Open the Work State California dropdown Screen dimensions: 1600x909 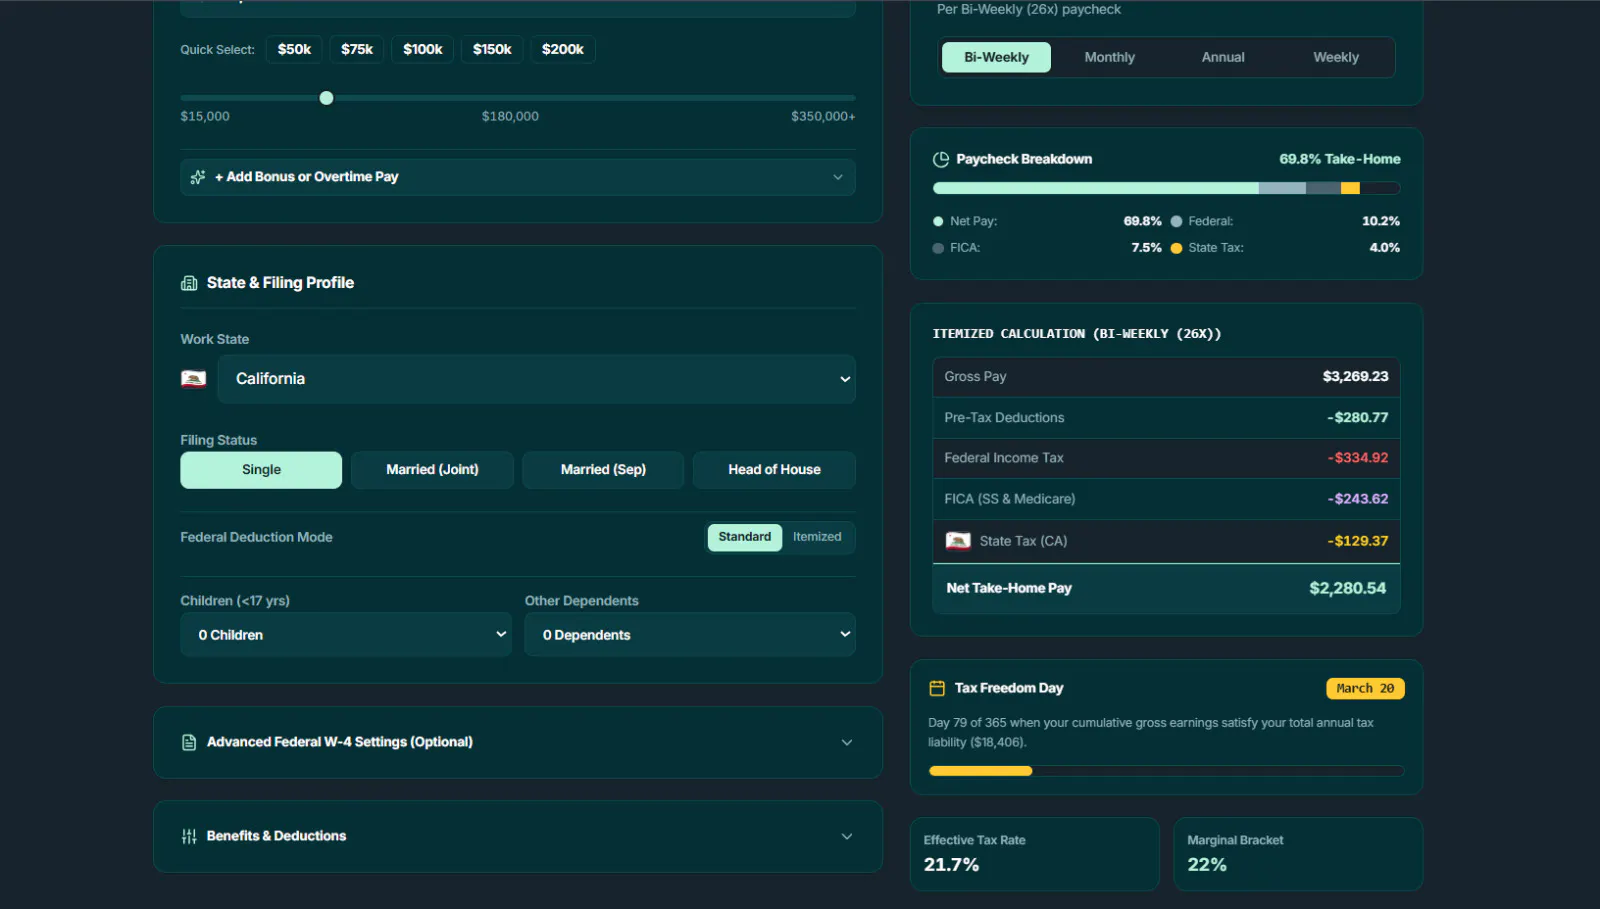coord(536,379)
